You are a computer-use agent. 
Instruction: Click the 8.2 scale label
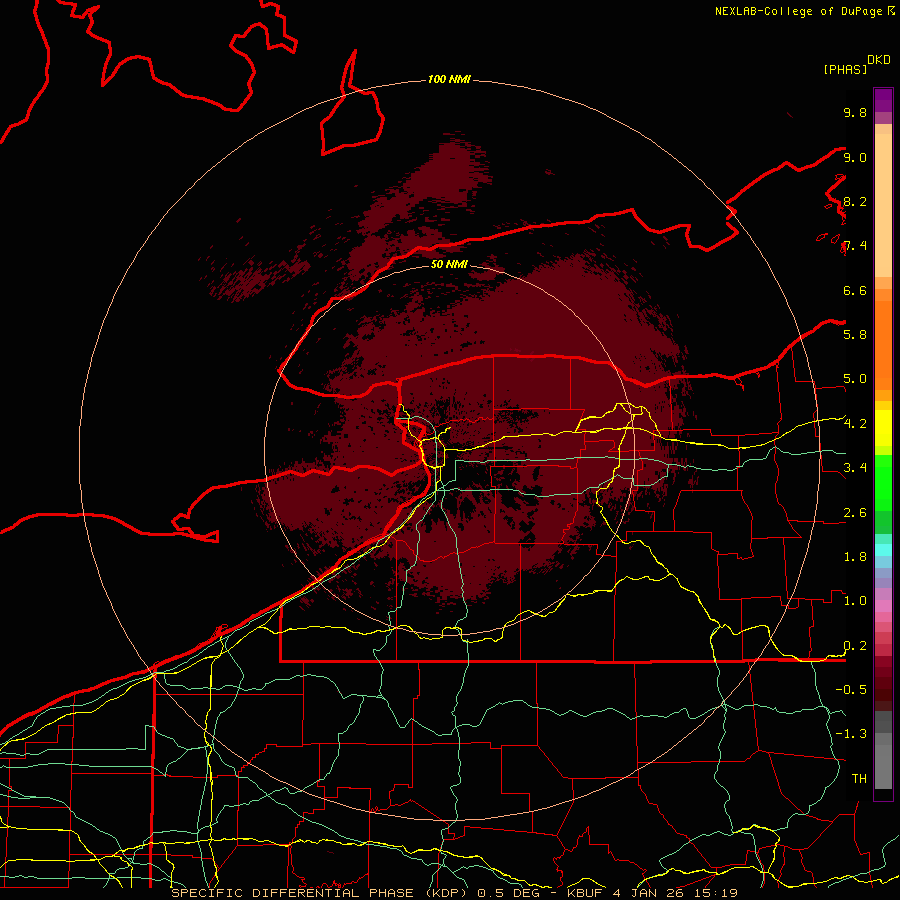[855, 201]
